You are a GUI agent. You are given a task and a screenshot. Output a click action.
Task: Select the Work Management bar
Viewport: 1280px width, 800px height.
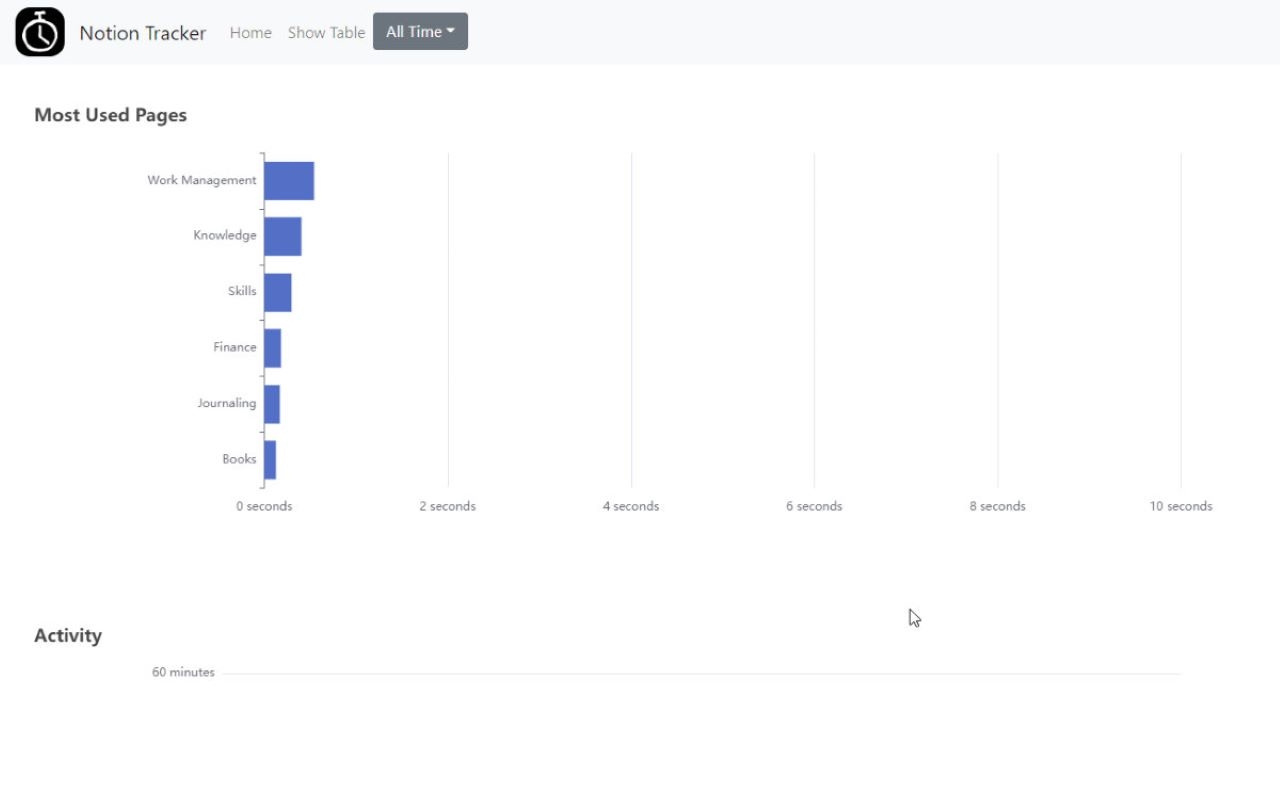pyautogui.click(x=288, y=180)
